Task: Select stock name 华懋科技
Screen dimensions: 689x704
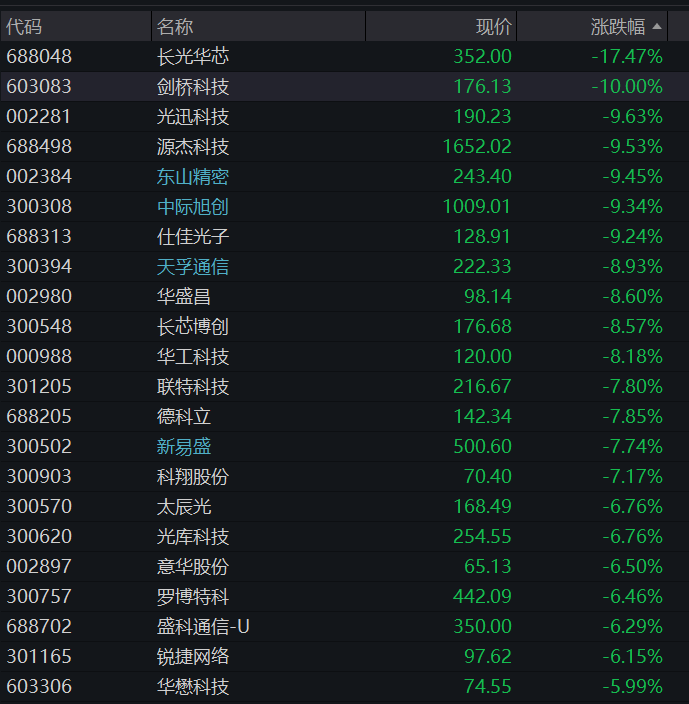Action: [x=193, y=686]
